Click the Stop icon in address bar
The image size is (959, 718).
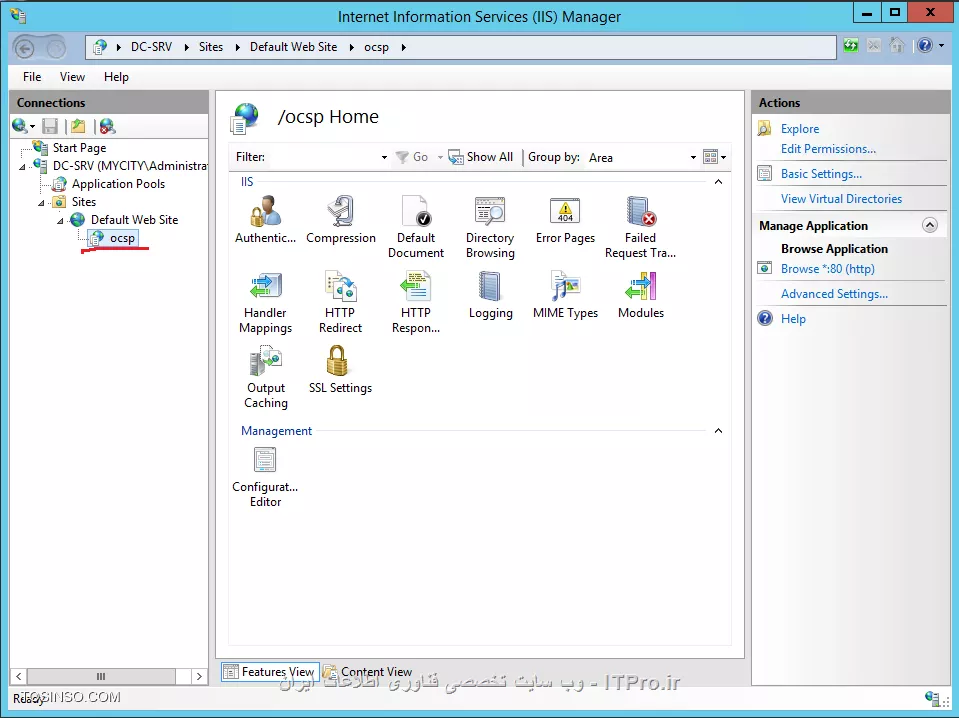tap(874, 45)
